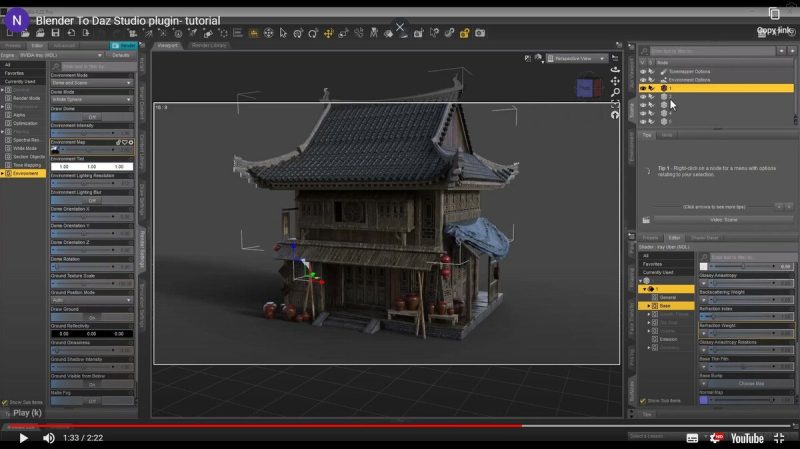Viewport: 800px width, 449px height.
Task: Switch to the Viewport tab
Action: pos(167,45)
